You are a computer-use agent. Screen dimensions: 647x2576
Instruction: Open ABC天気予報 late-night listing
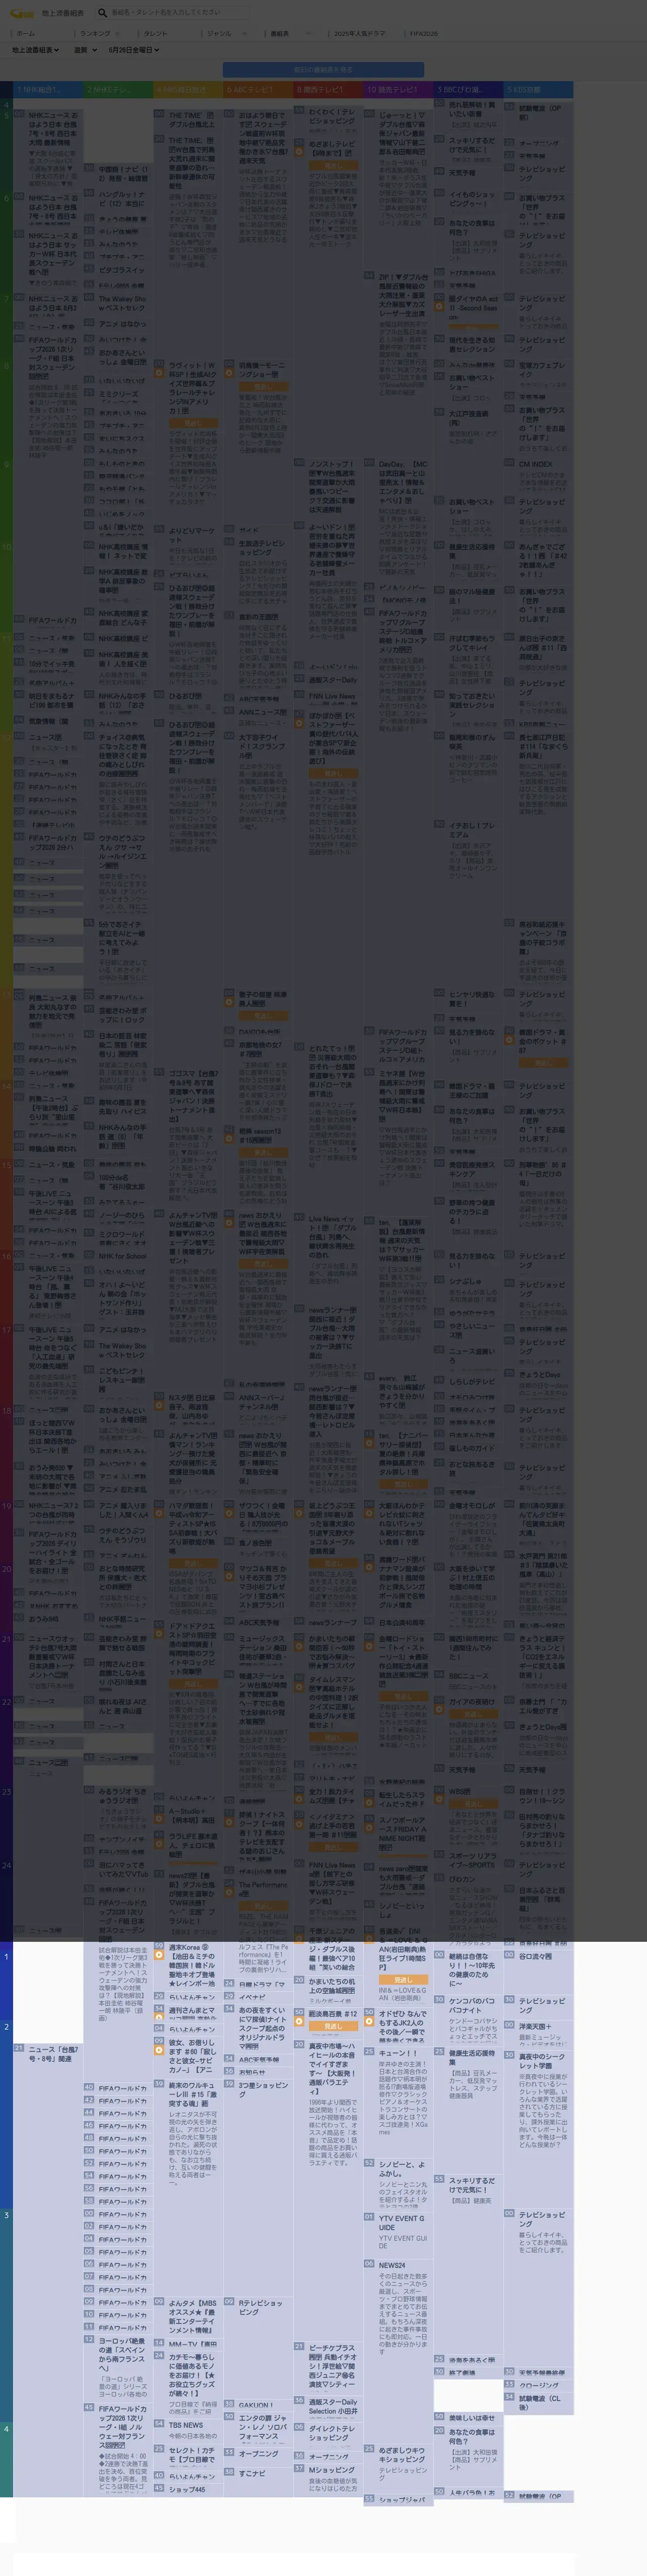(x=259, y=2060)
